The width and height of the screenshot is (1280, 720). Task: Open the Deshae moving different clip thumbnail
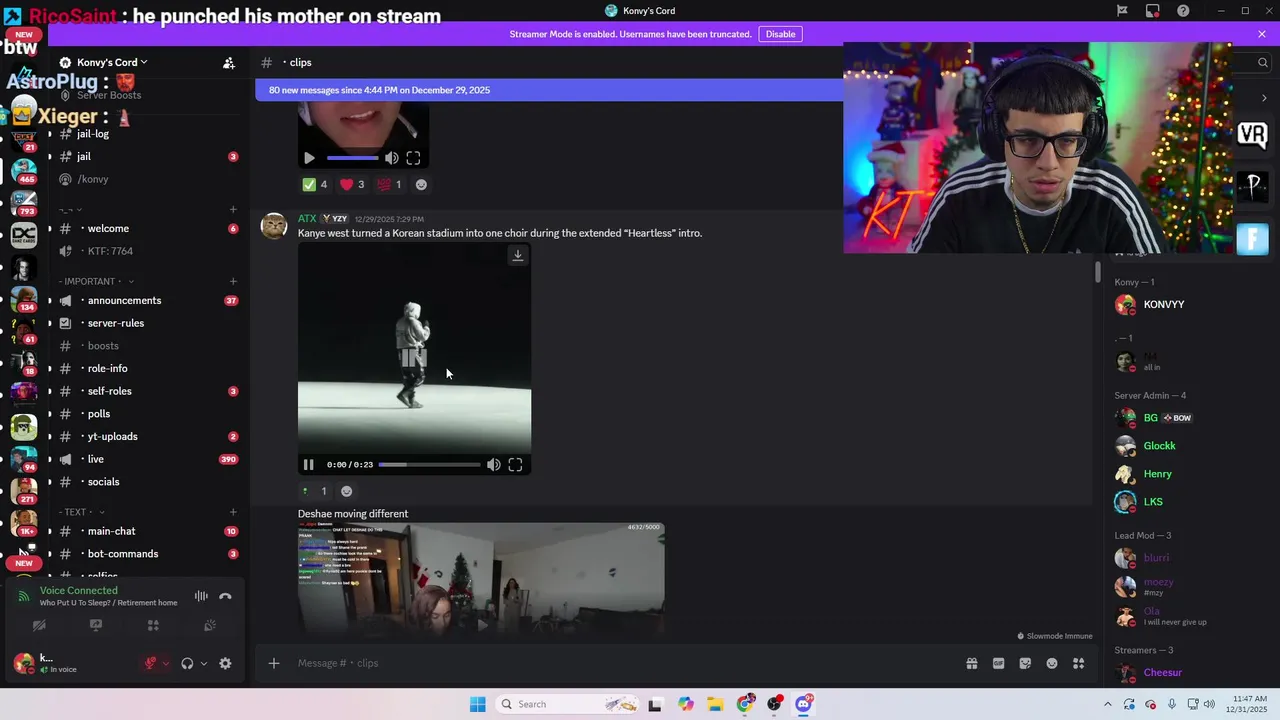pyautogui.click(x=481, y=577)
